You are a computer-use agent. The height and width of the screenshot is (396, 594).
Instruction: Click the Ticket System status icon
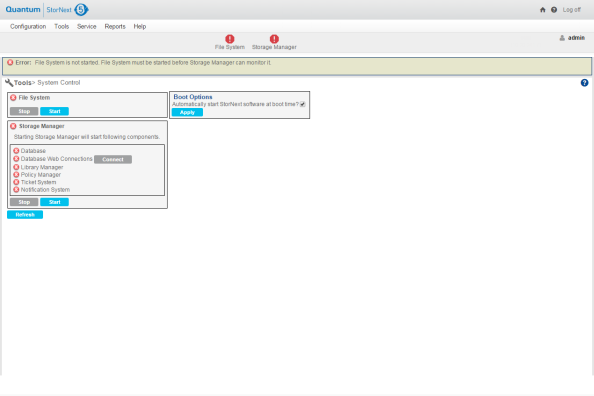(16, 182)
